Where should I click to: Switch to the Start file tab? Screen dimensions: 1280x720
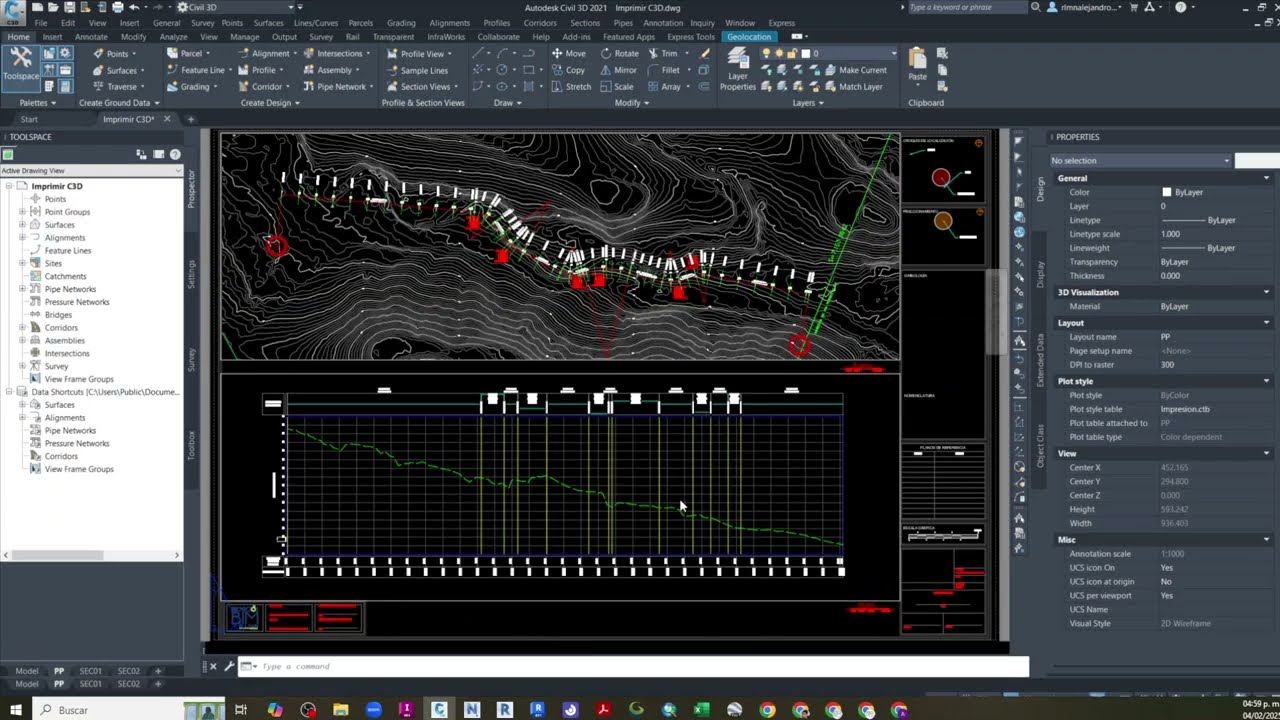30,119
